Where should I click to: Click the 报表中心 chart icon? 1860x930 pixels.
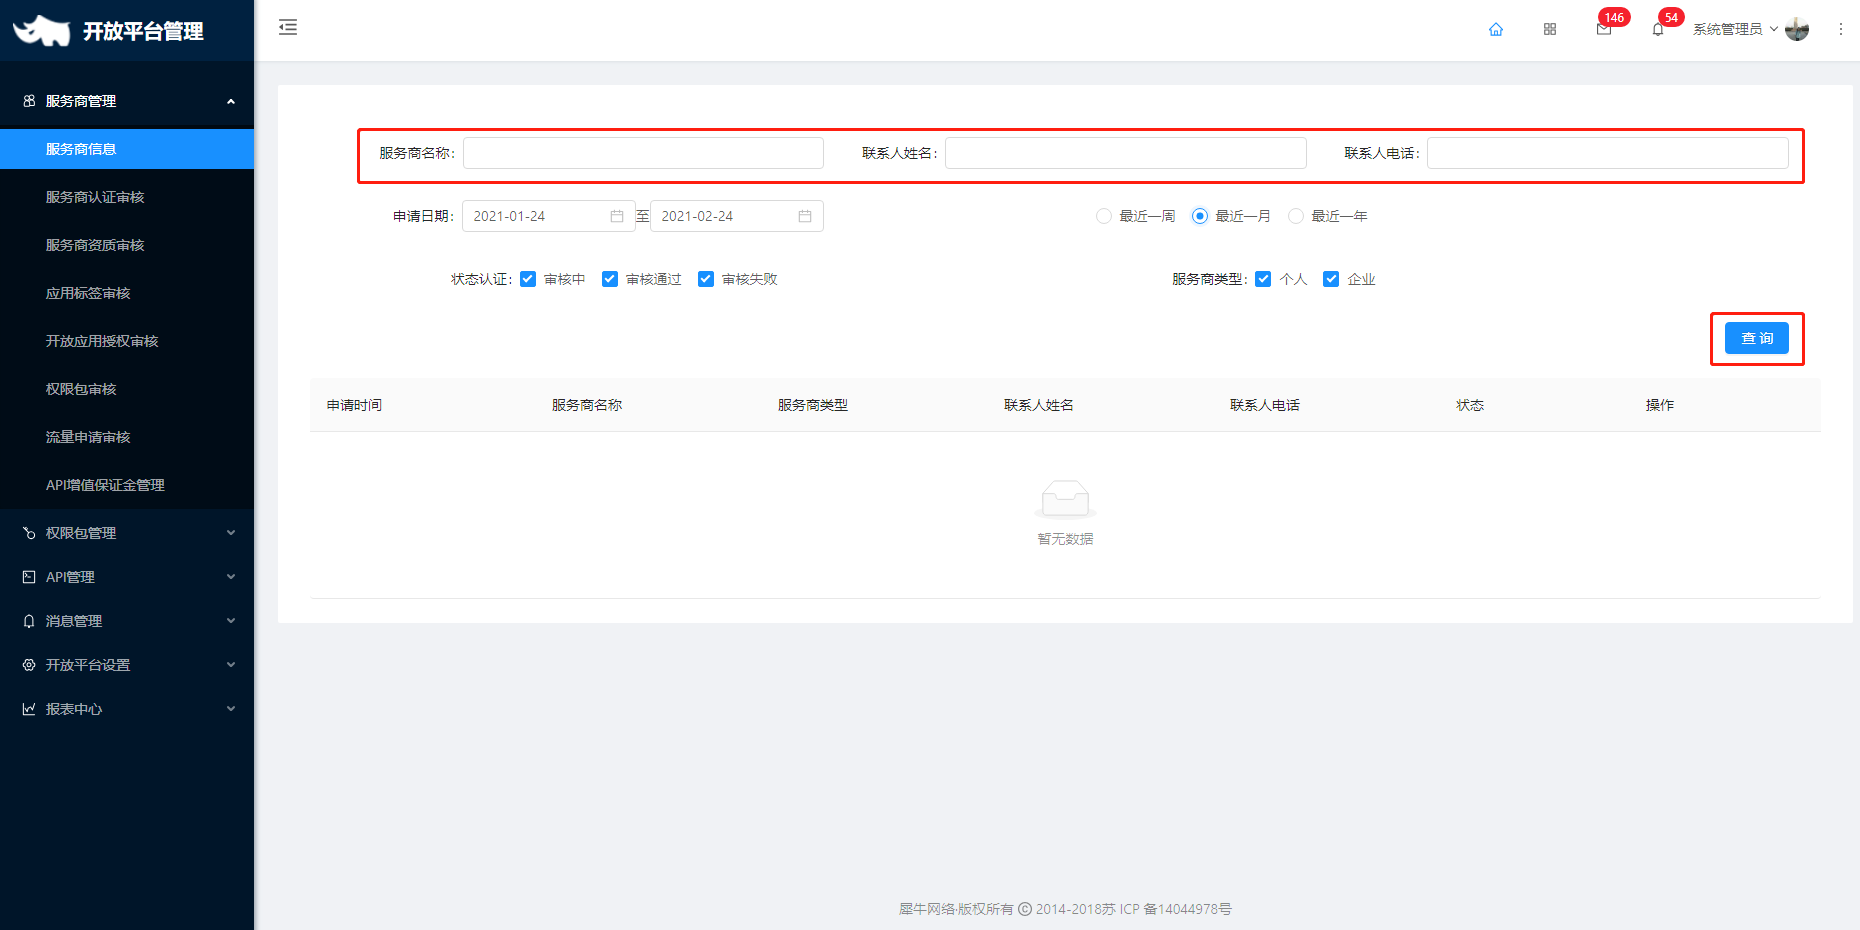(x=29, y=709)
